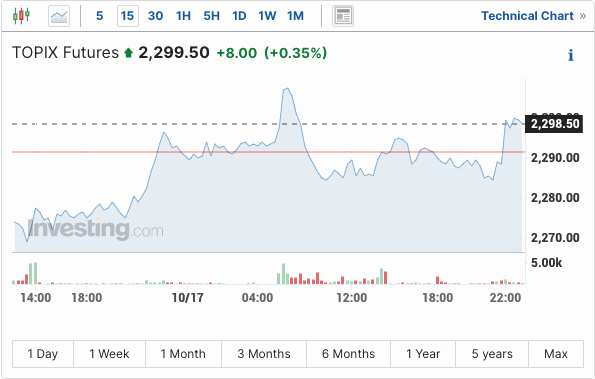Screen dimensions: 595x379
Task: Click the 2,280.00 axis label
Action: point(555,198)
